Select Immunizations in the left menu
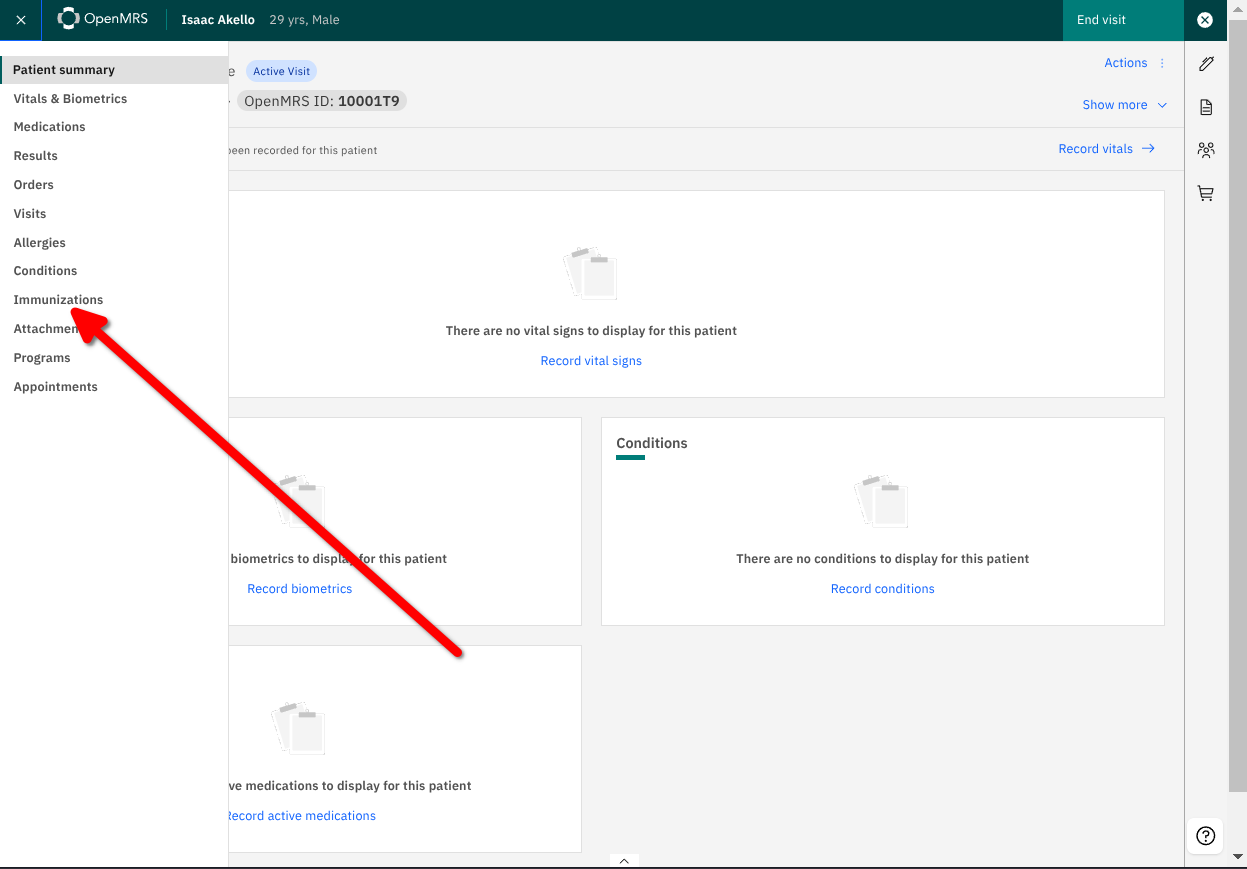Image resolution: width=1247 pixels, height=869 pixels. click(x=58, y=300)
